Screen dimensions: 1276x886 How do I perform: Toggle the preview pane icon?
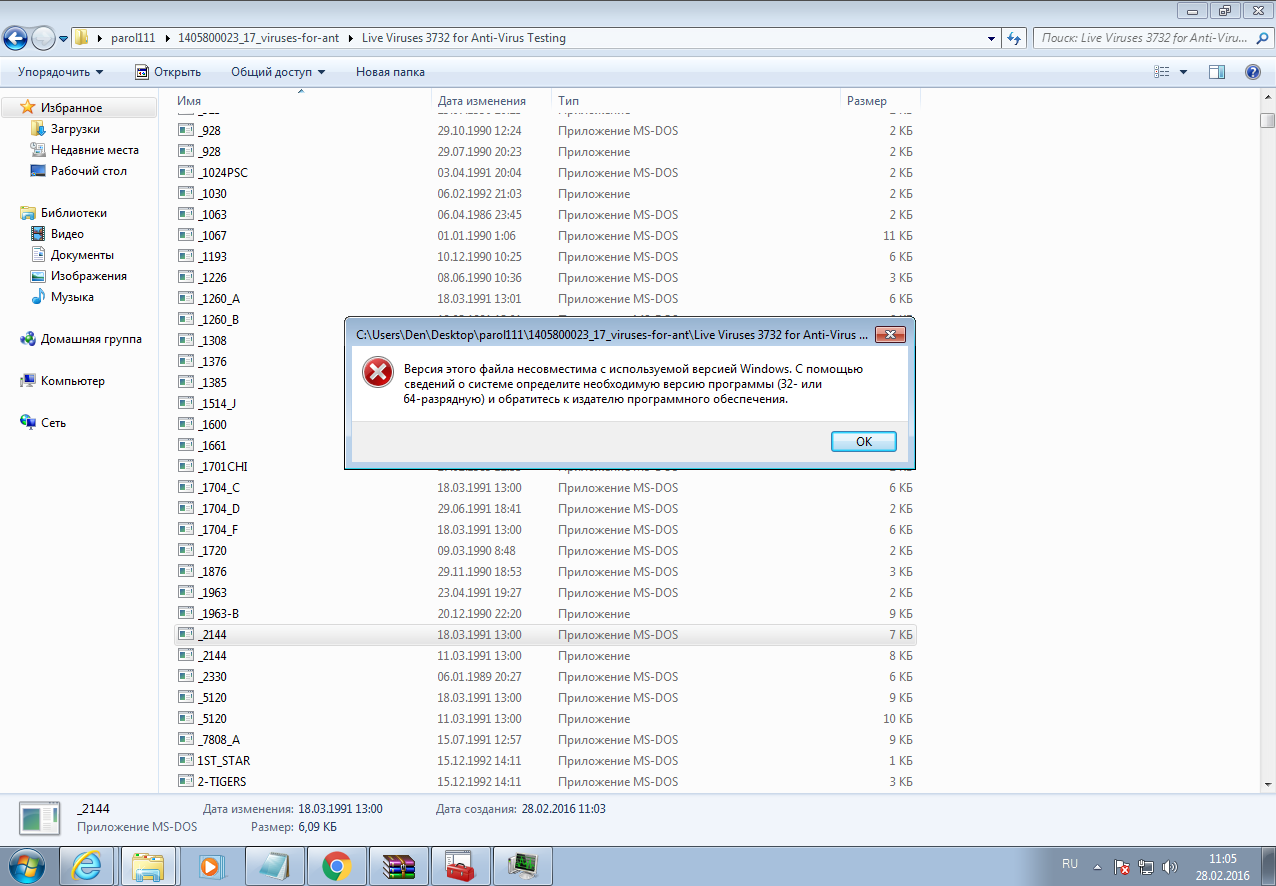pos(1217,72)
